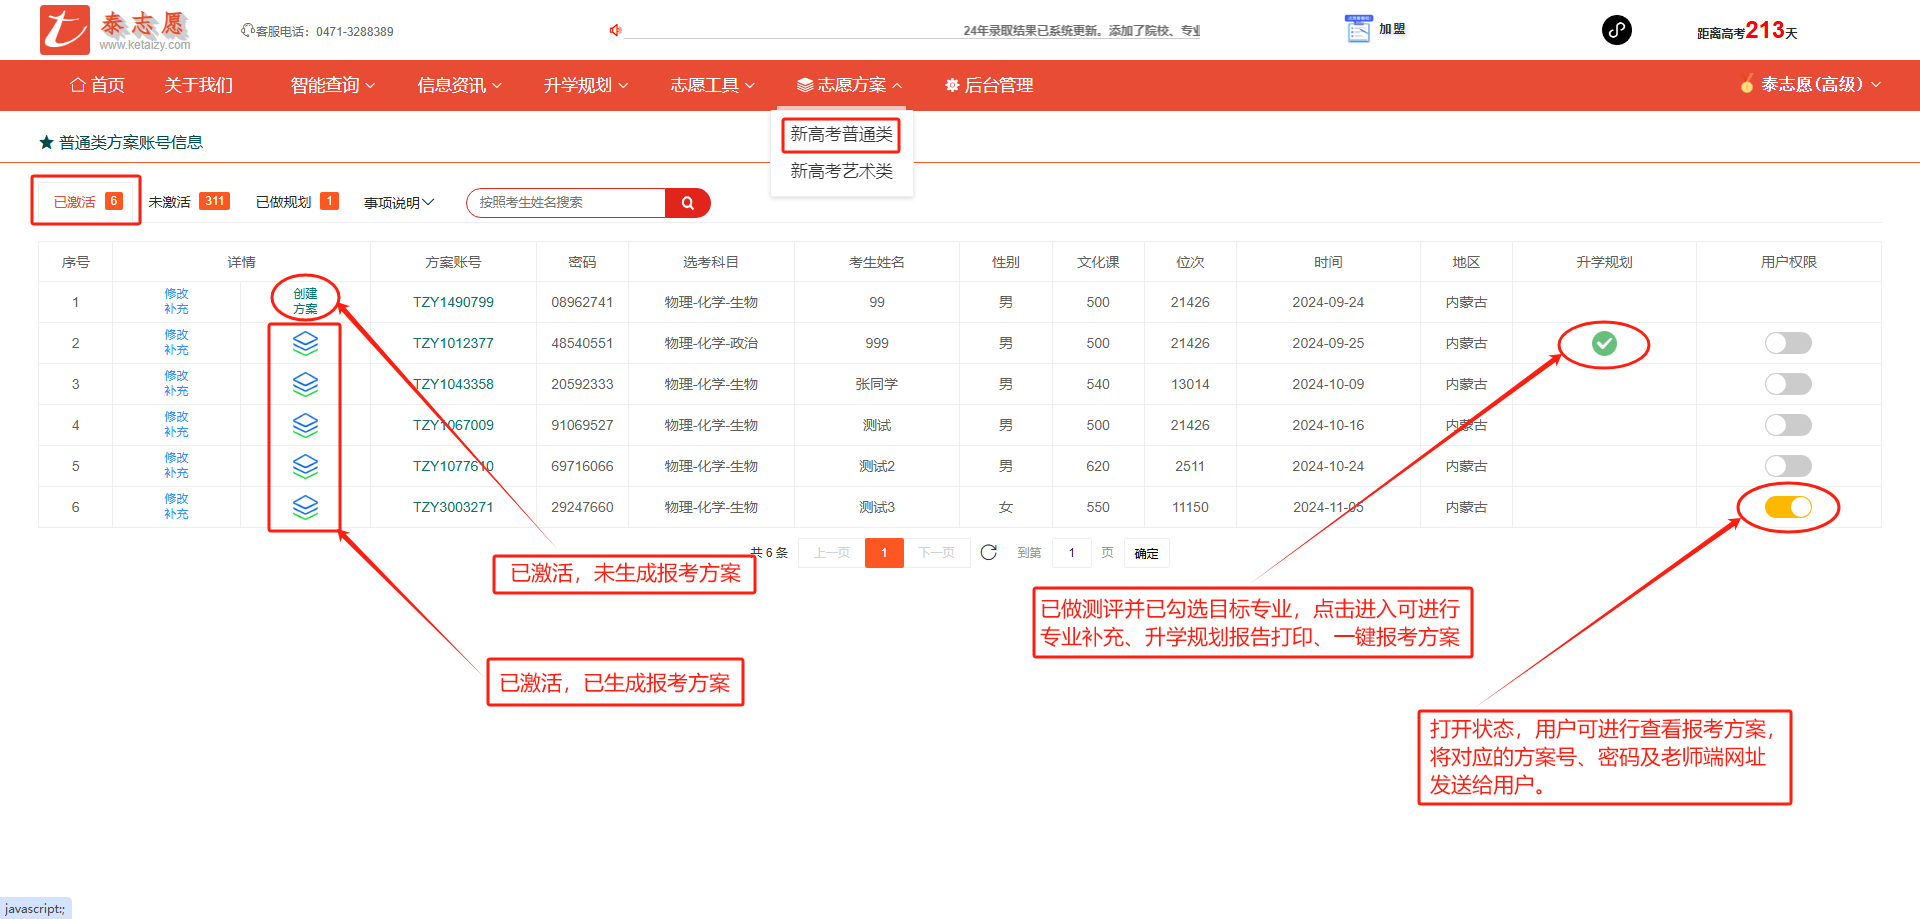Turn off user permission for 测试3
This screenshot has height=919, width=1920.
pos(1788,507)
